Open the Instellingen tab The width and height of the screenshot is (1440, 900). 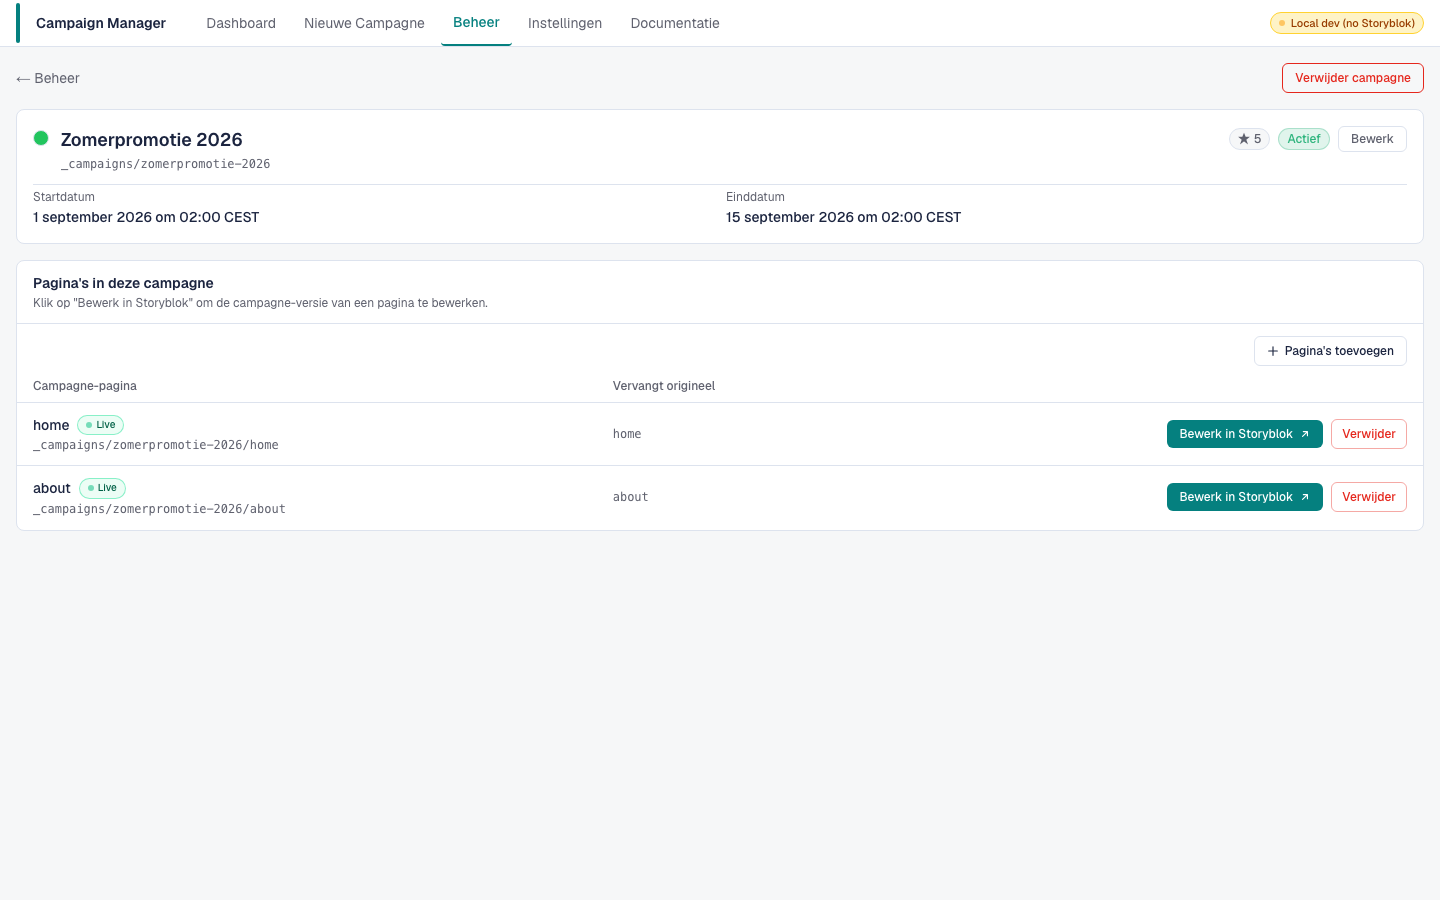pyautogui.click(x=565, y=23)
